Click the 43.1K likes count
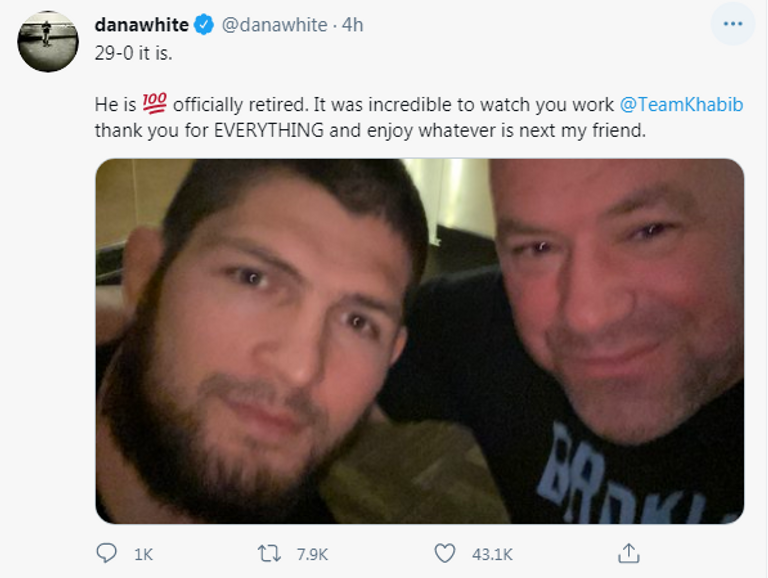The width and height of the screenshot is (768, 578). tap(491, 553)
